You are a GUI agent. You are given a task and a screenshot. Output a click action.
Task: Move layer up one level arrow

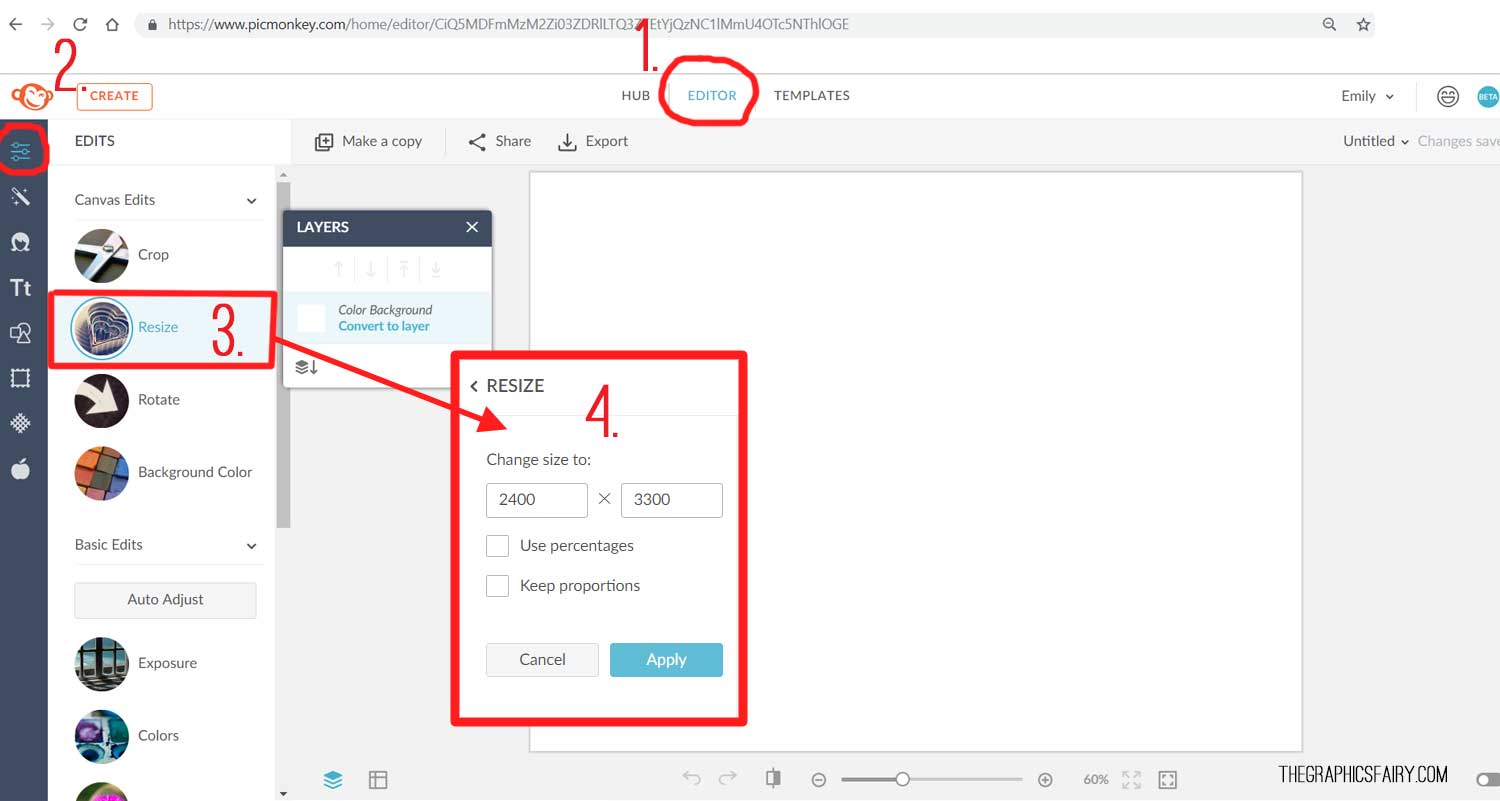click(x=338, y=269)
